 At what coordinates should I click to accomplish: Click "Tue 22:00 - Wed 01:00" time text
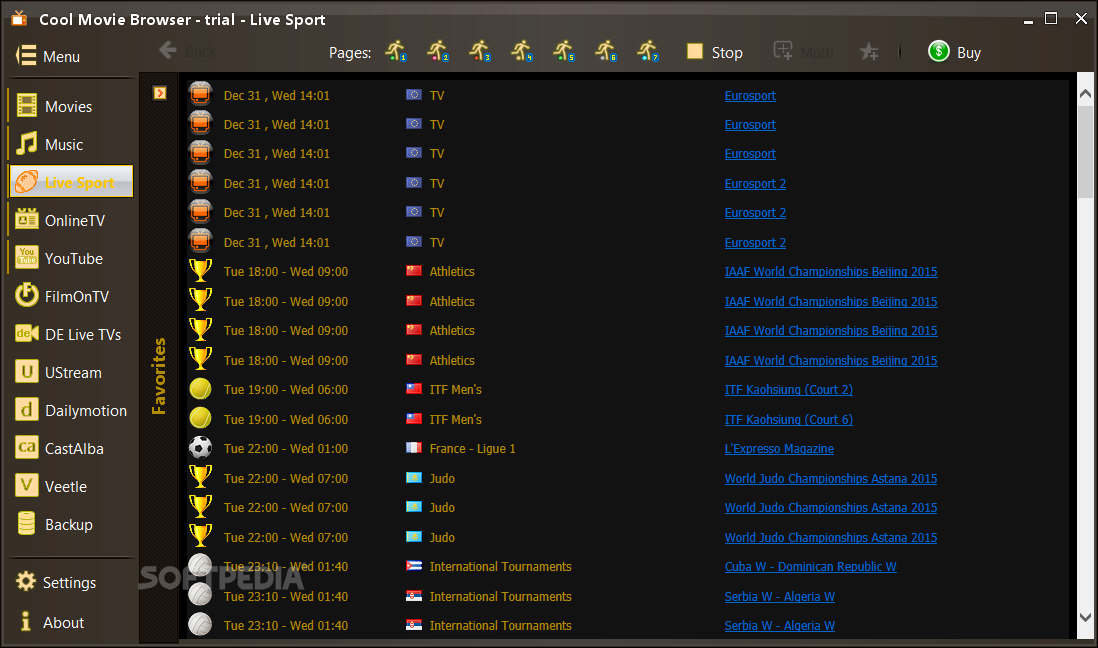pyautogui.click(x=286, y=448)
